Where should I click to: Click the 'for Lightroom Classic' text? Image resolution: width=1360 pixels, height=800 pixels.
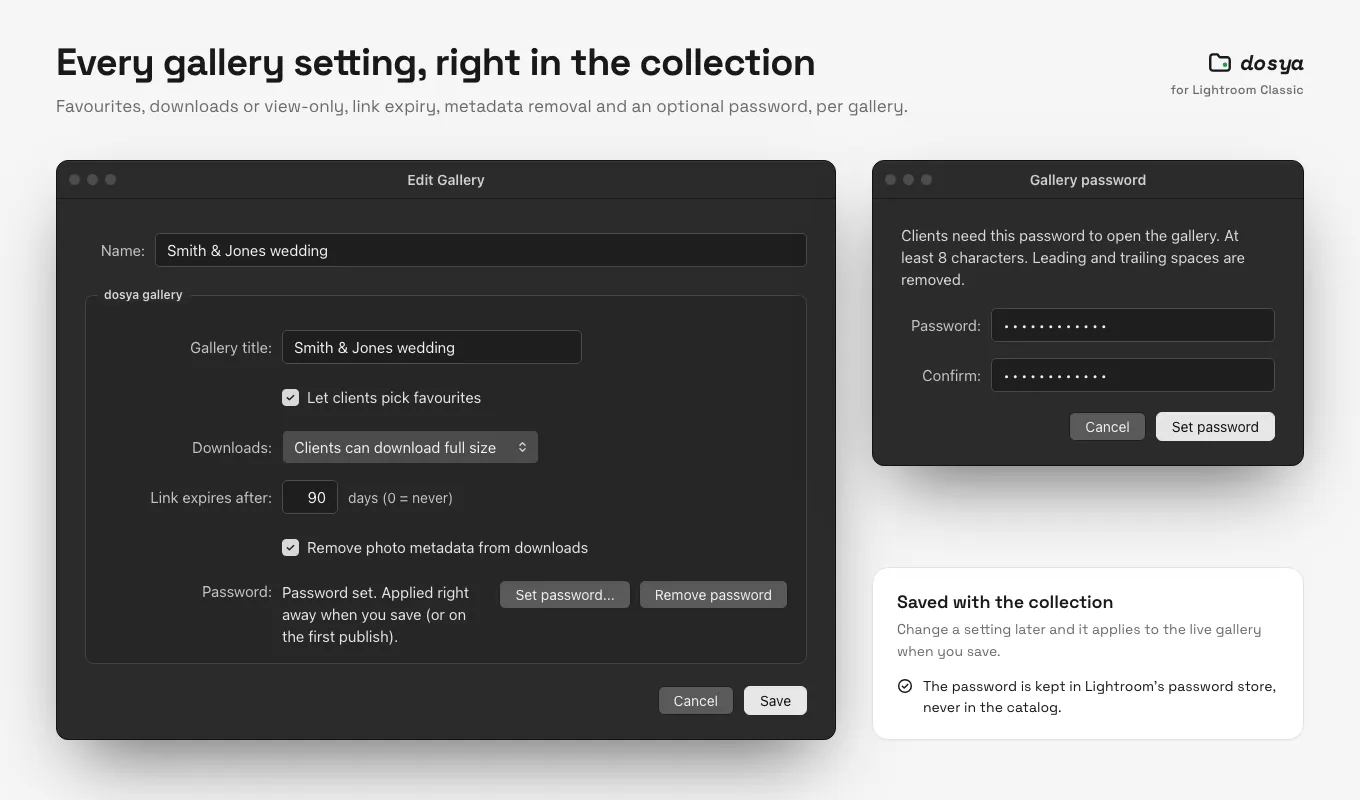point(1237,90)
